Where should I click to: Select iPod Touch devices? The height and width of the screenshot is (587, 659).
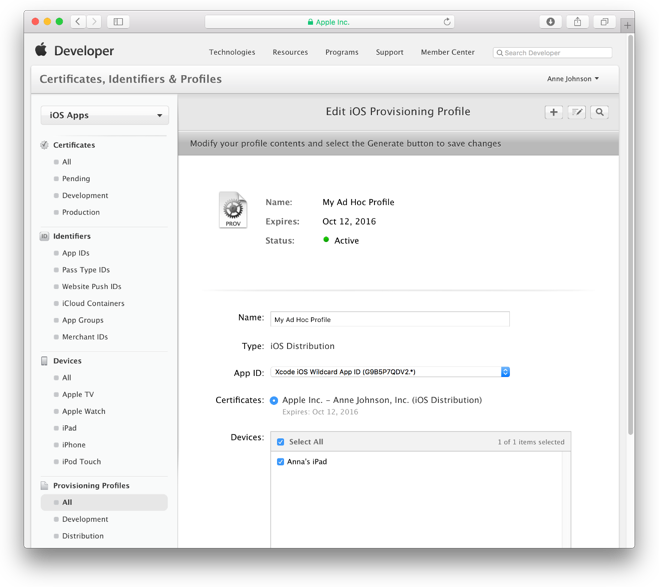pyautogui.click(x=82, y=461)
